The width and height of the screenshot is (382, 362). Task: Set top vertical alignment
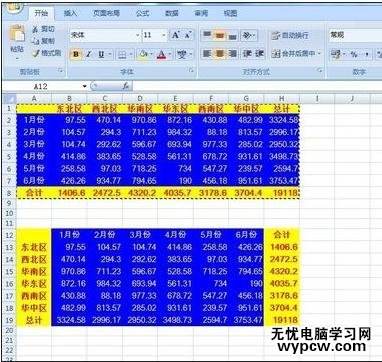(x=207, y=35)
